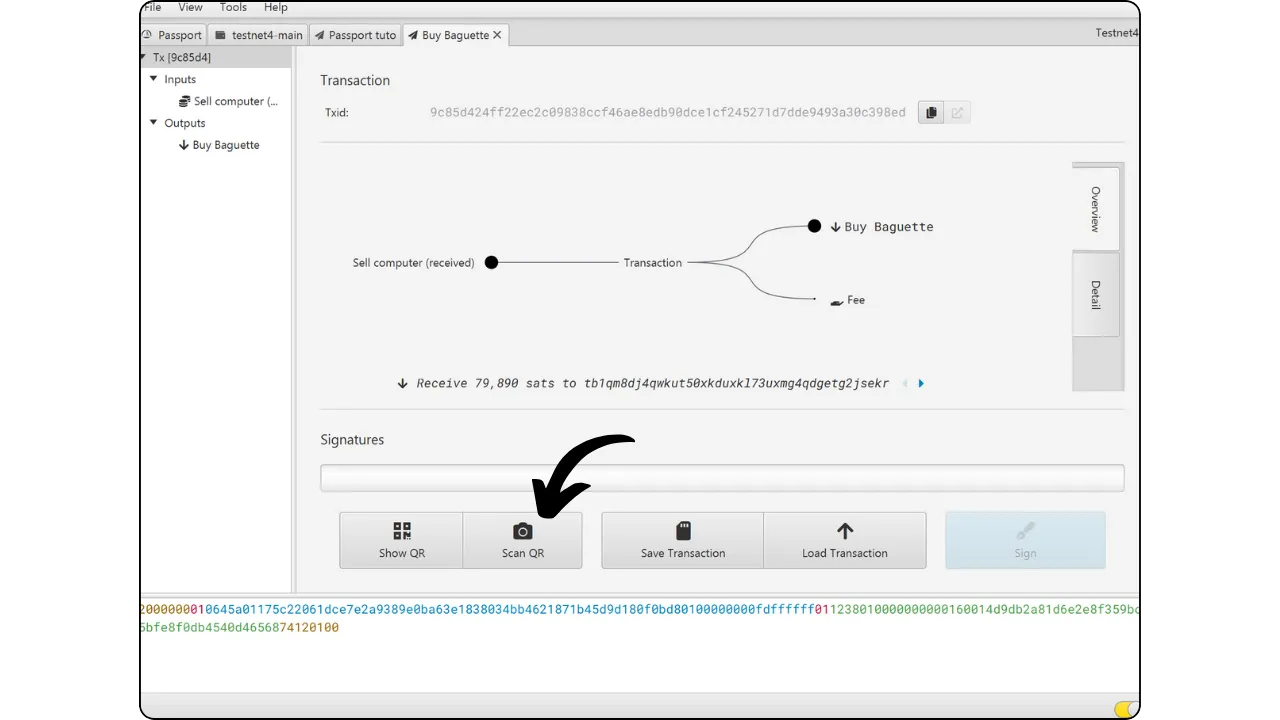Image resolution: width=1280 pixels, height=720 pixels.
Task: Collapse the Outputs tree node
Action: (x=154, y=123)
